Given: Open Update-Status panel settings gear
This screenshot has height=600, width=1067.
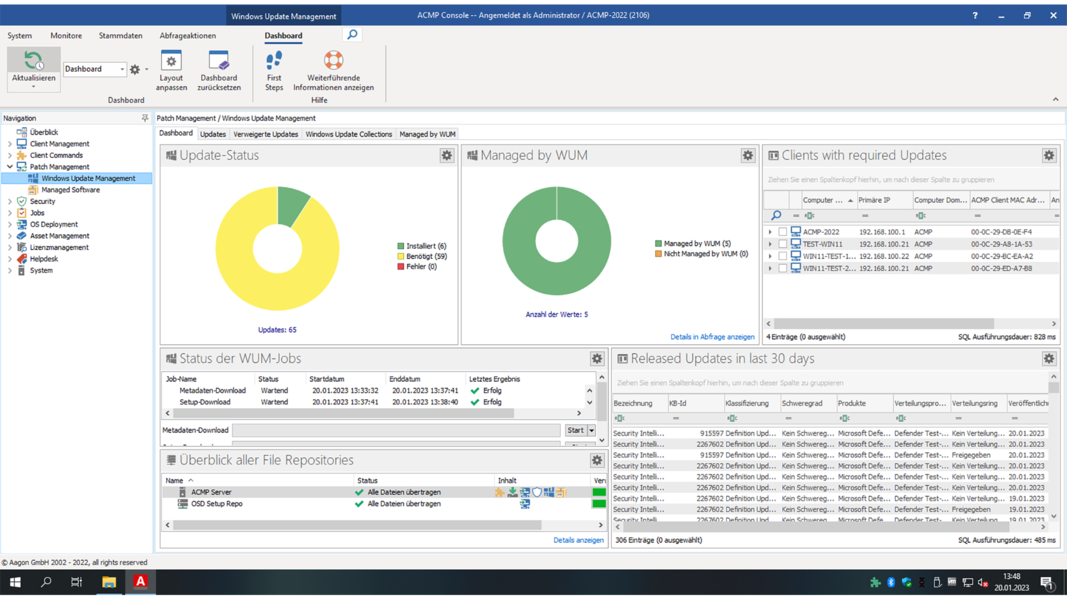Looking at the screenshot, I should pos(447,156).
